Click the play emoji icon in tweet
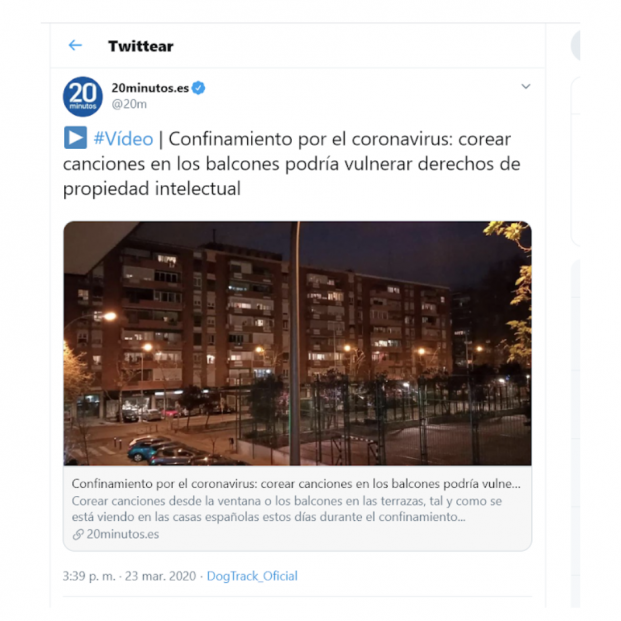 75,138
